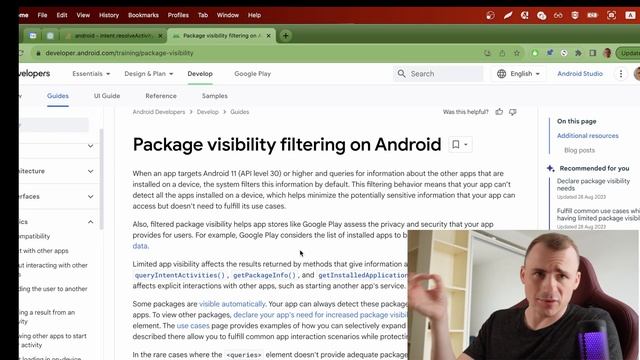Click the first pinned tab icon
Screen dimensions: 640x360
[33, 36]
